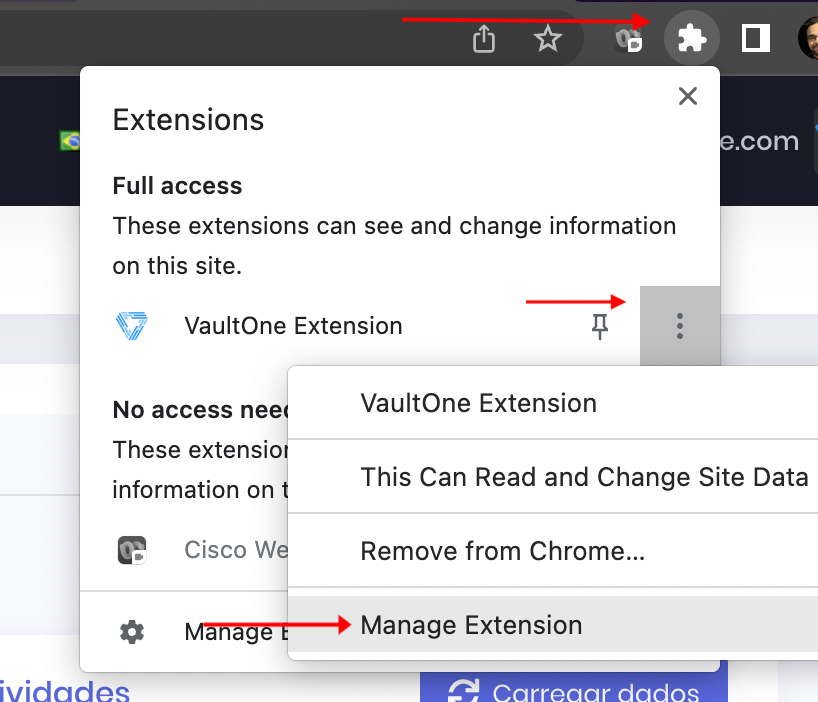Click the Extensions puzzle piece icon

click(692, 39)
